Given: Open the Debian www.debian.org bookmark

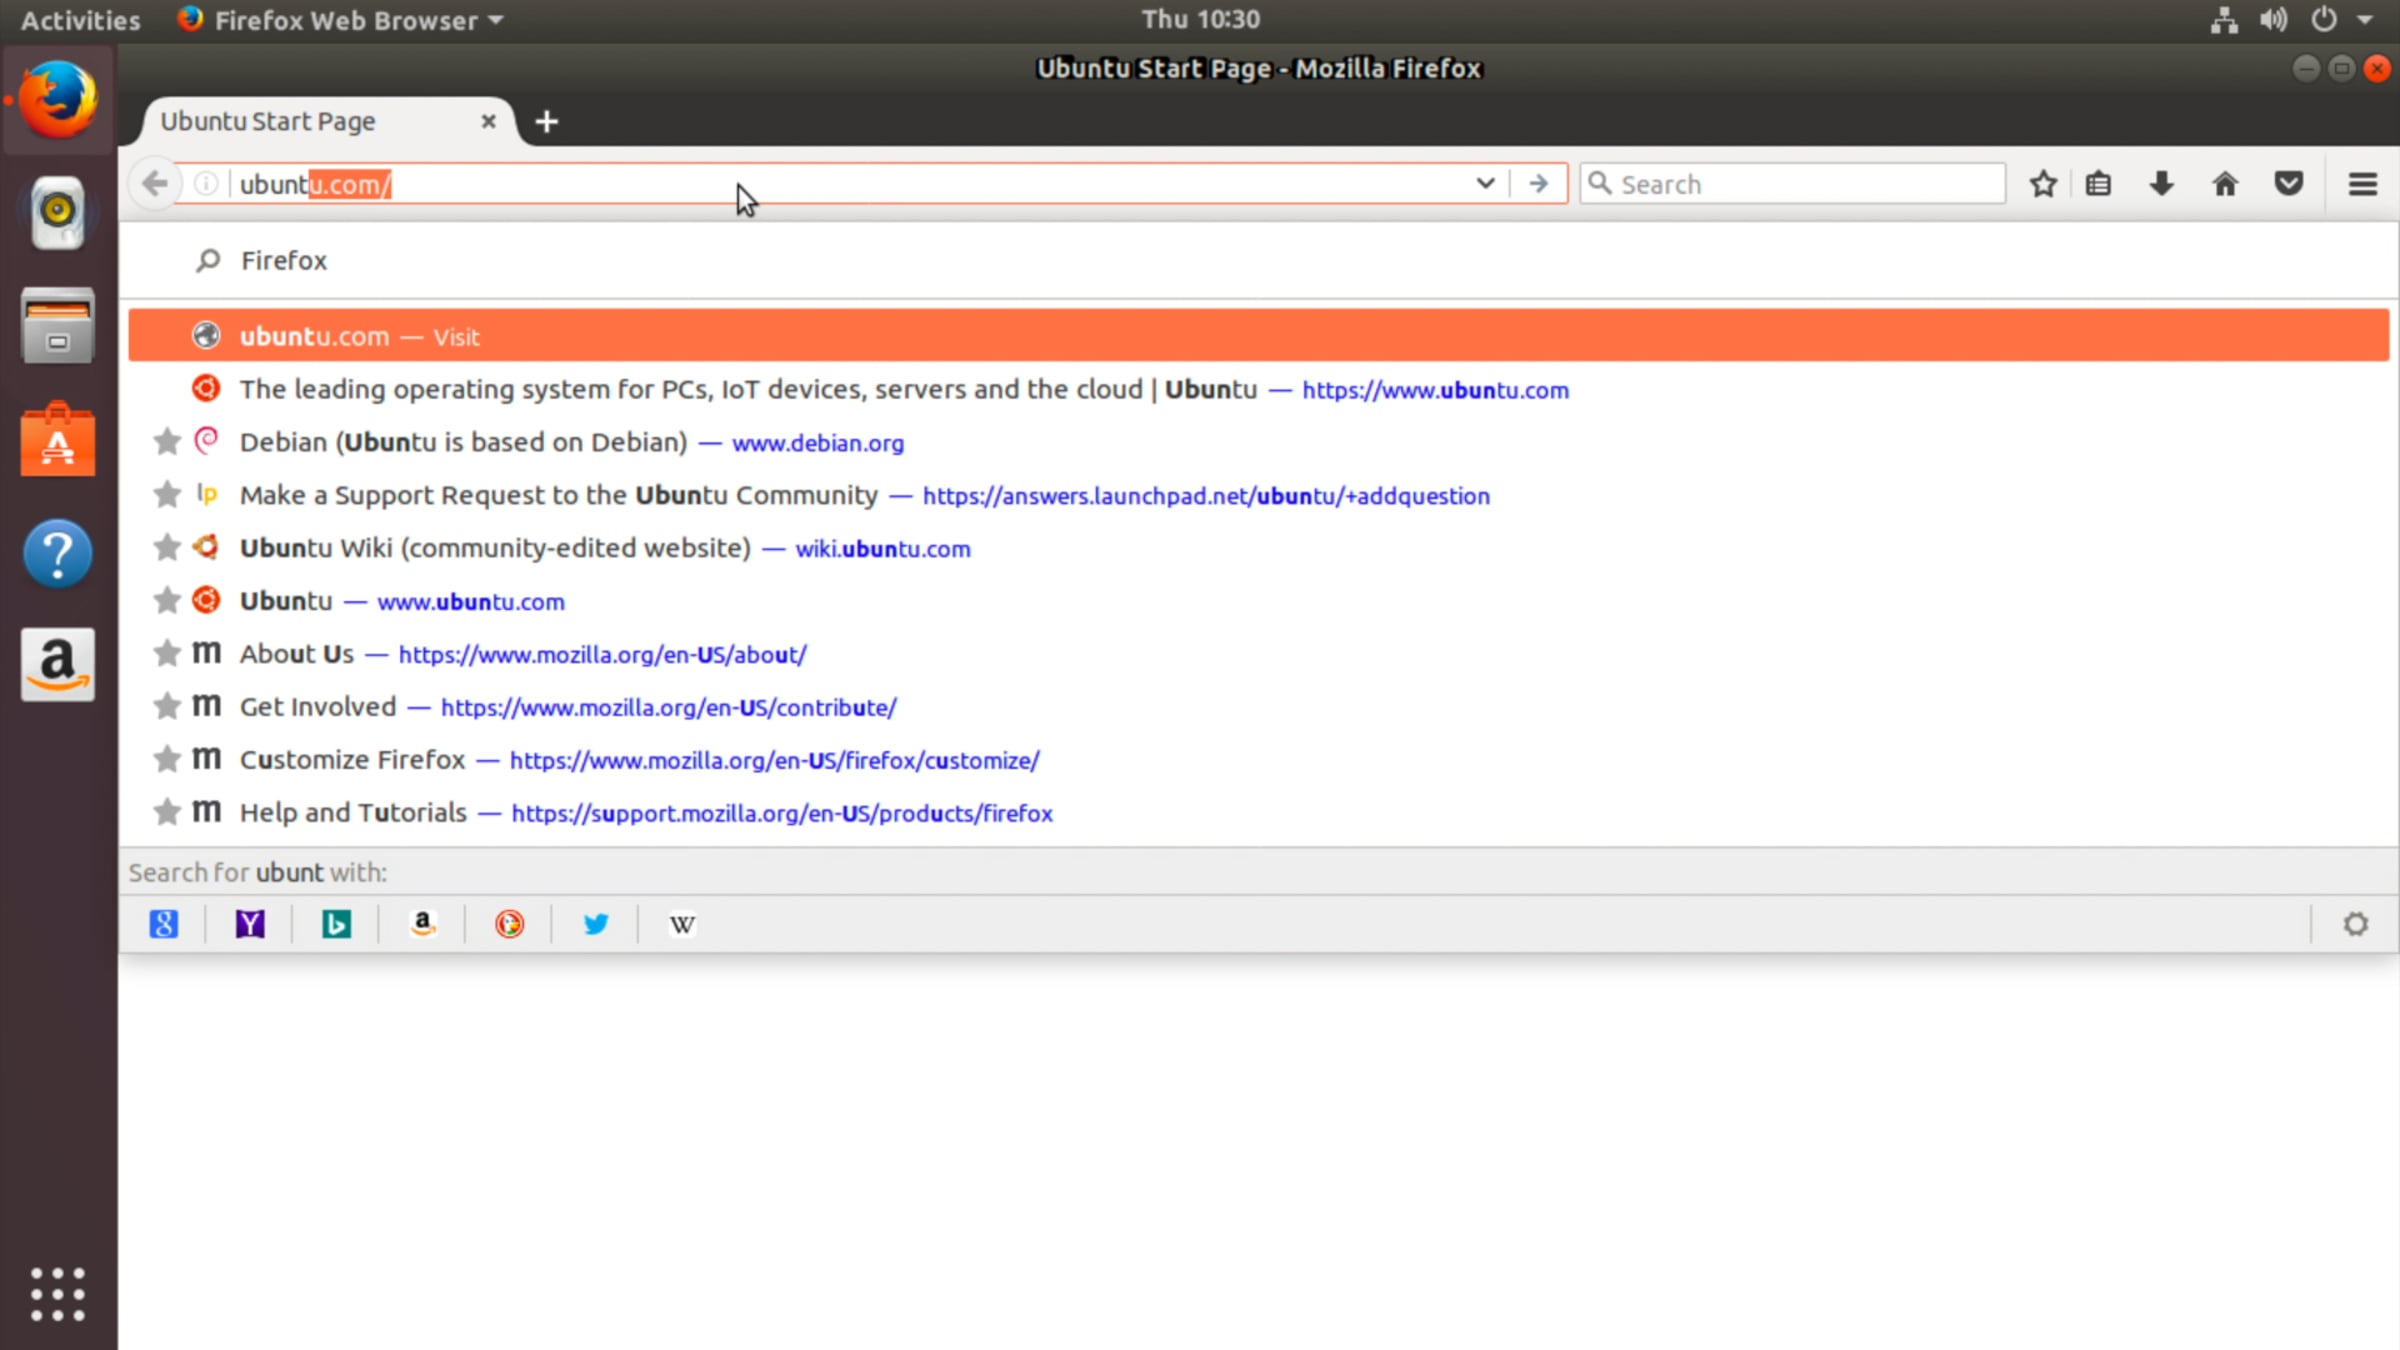Looking at the screenshot, I should pos(1258,442).
